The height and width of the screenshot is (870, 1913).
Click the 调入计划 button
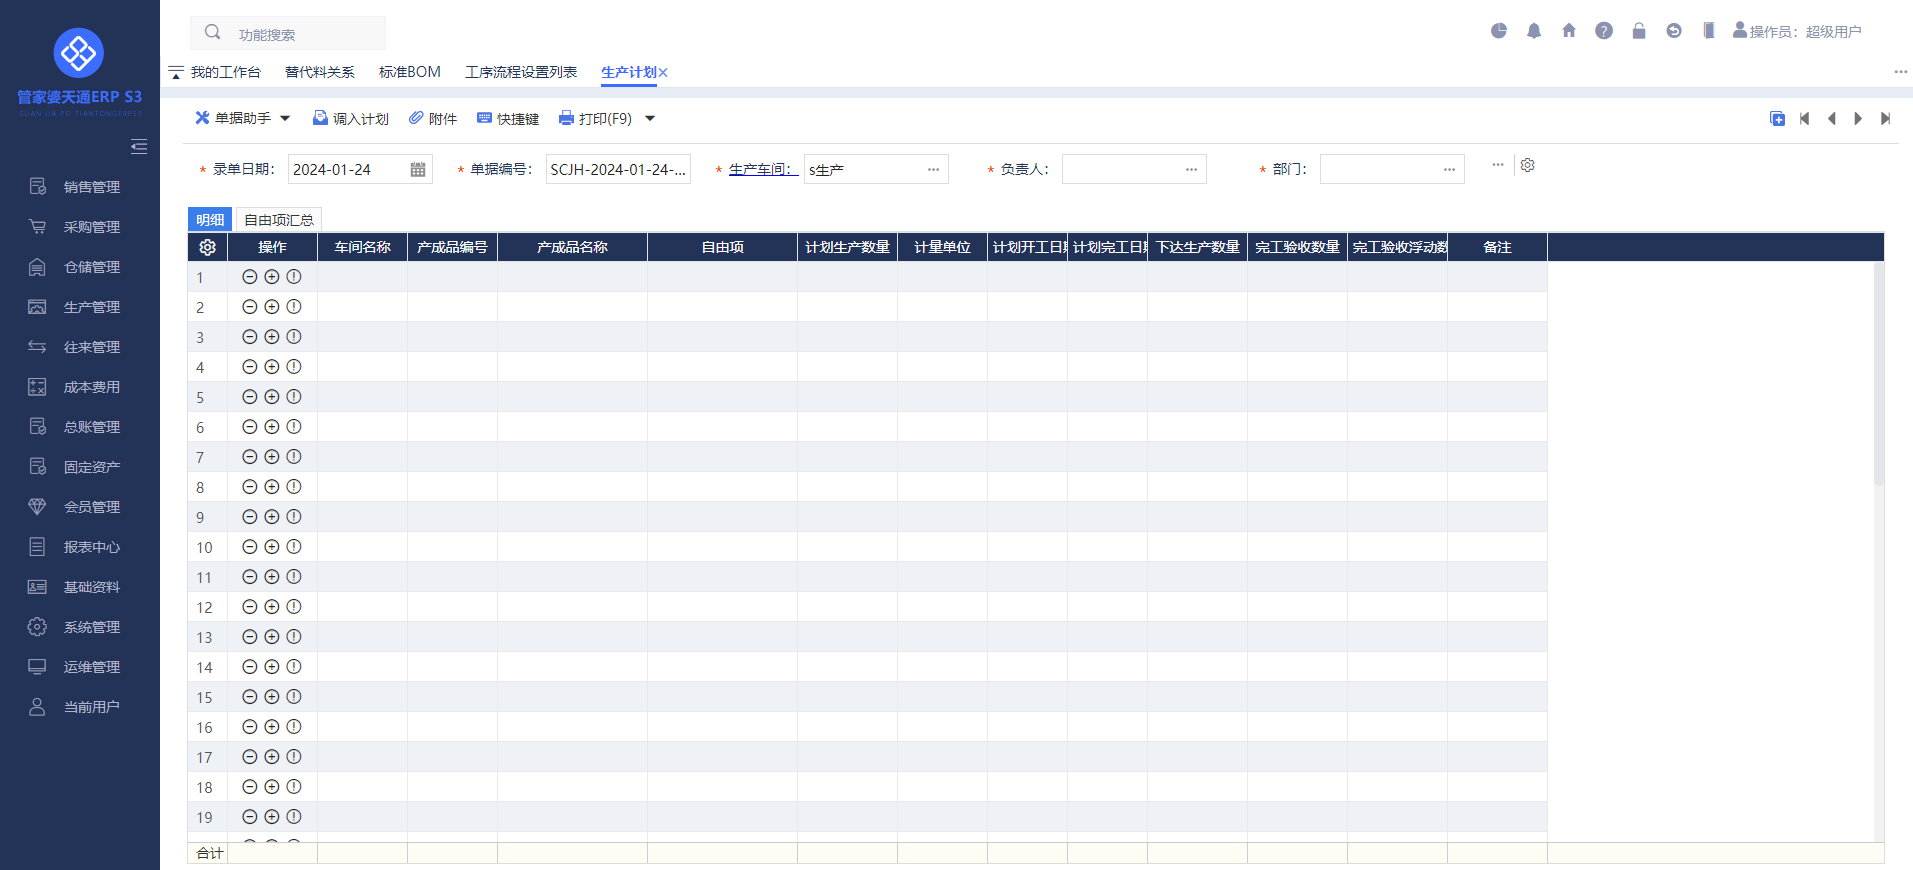[x=350, y=118]
